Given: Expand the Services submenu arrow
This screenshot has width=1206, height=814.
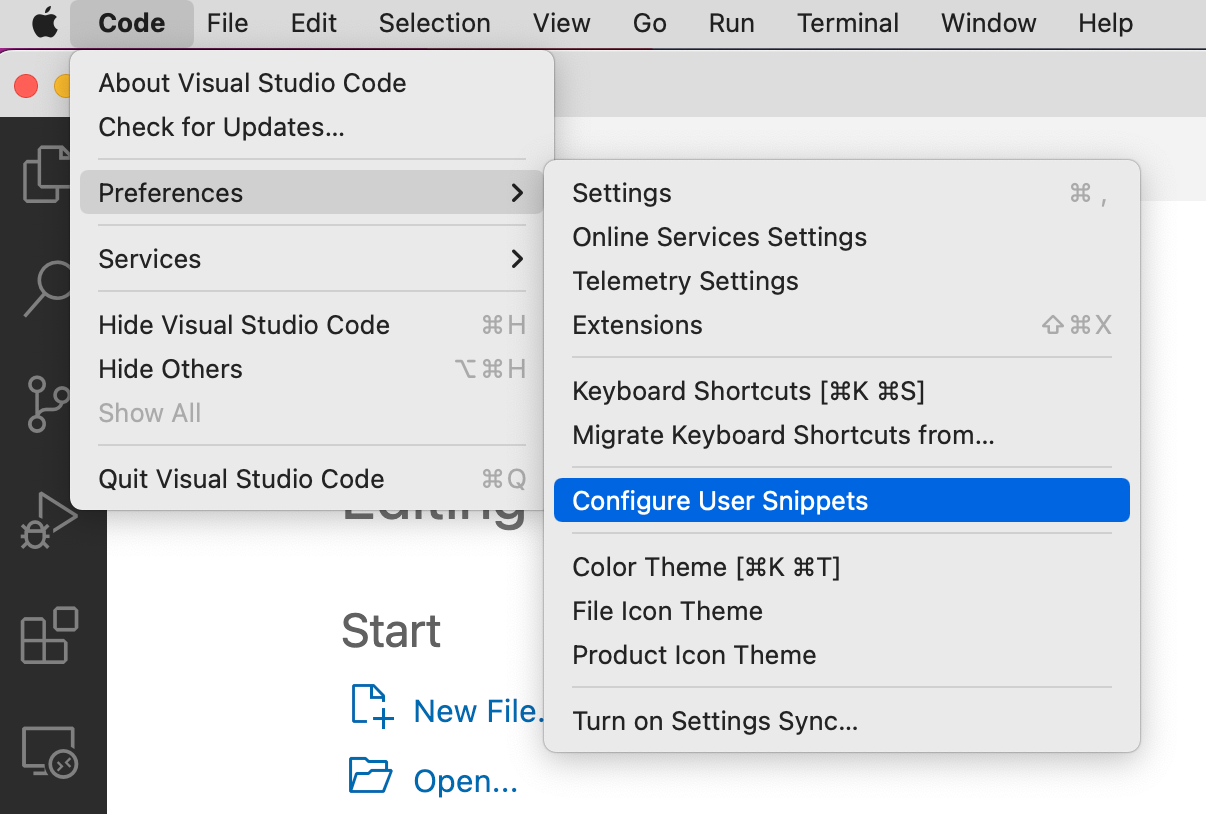Looking at the screenshot, I should [x=517, y=259].
